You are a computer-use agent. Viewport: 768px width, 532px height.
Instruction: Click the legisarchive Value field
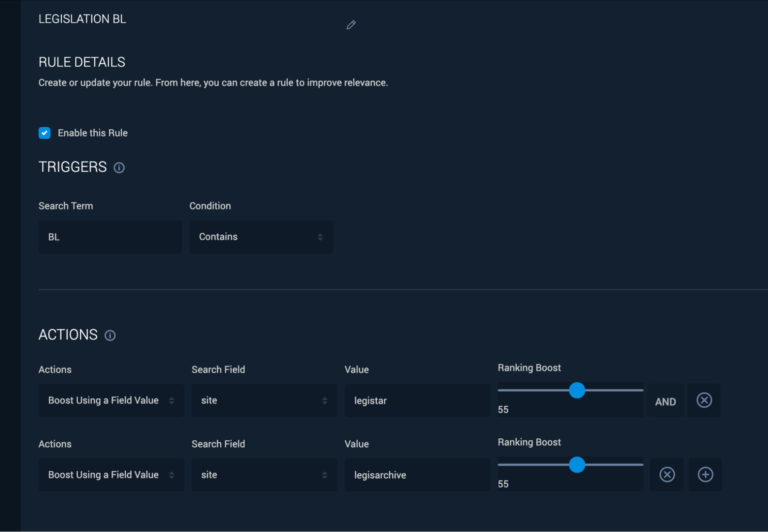tap(417, 475)
